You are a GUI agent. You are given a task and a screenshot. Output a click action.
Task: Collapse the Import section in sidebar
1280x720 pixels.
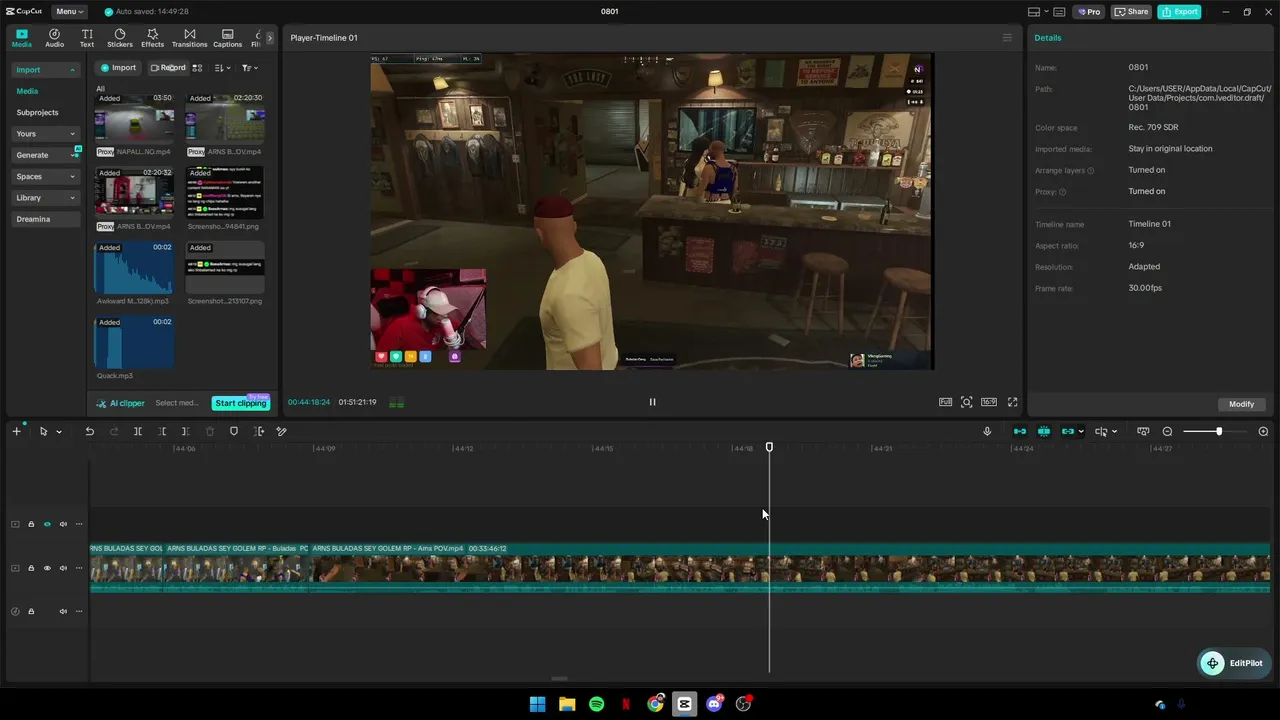(x=72, y=70)
